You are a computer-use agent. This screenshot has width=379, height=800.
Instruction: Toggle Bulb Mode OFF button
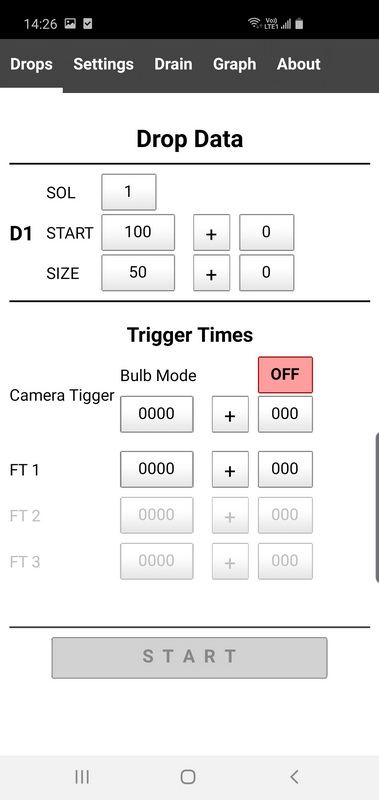coord(285,374)
